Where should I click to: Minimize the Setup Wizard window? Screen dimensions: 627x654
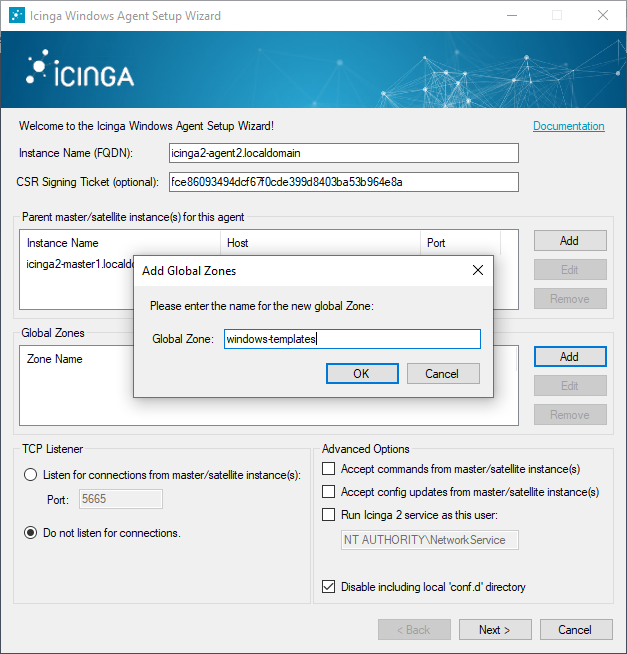(x=511, y=16)
